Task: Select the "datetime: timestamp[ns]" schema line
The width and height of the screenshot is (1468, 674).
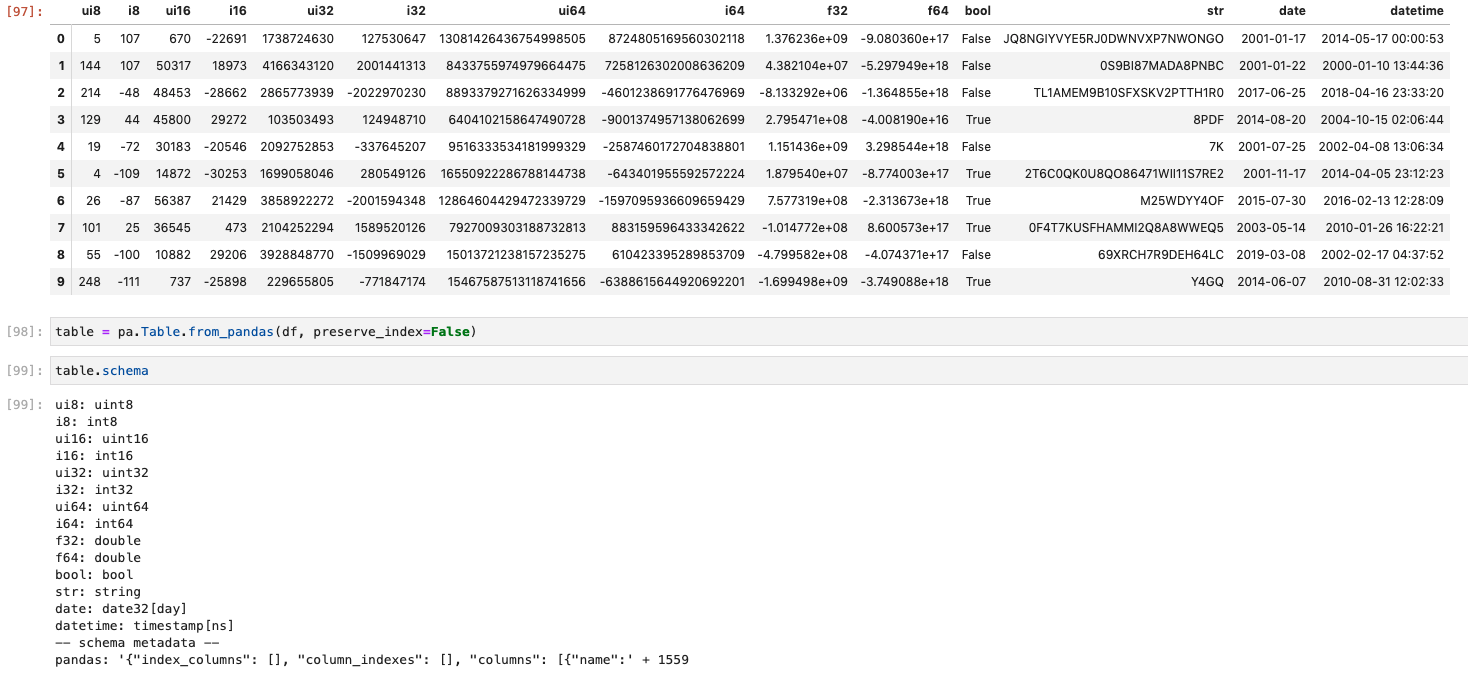Action: (x=145, y=626)
